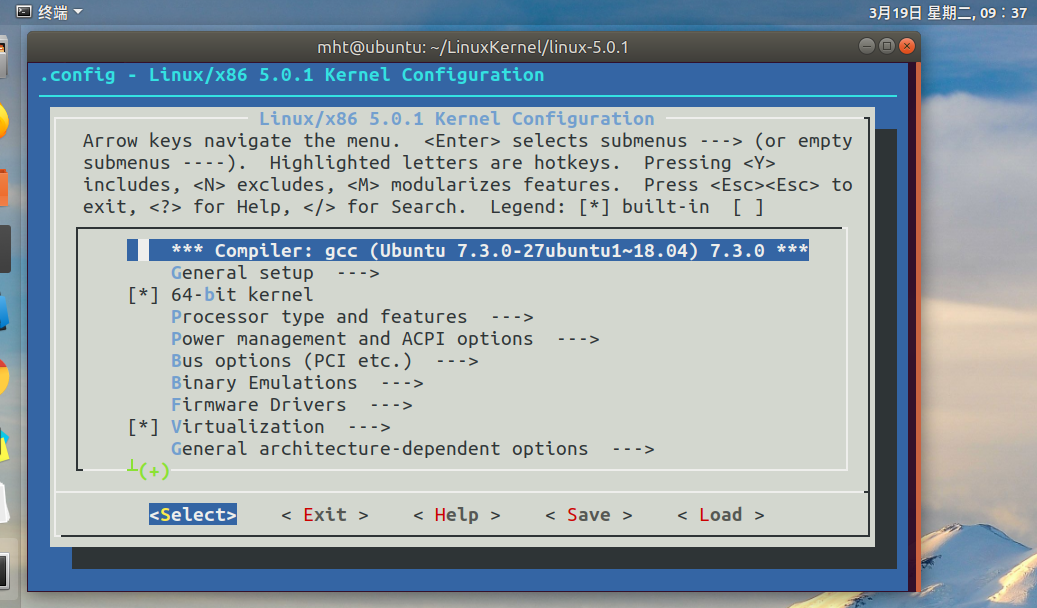Click the terminal icon beside 终端 label
1037x608 pixels.
pyautogui.click(x=24, y=11)
